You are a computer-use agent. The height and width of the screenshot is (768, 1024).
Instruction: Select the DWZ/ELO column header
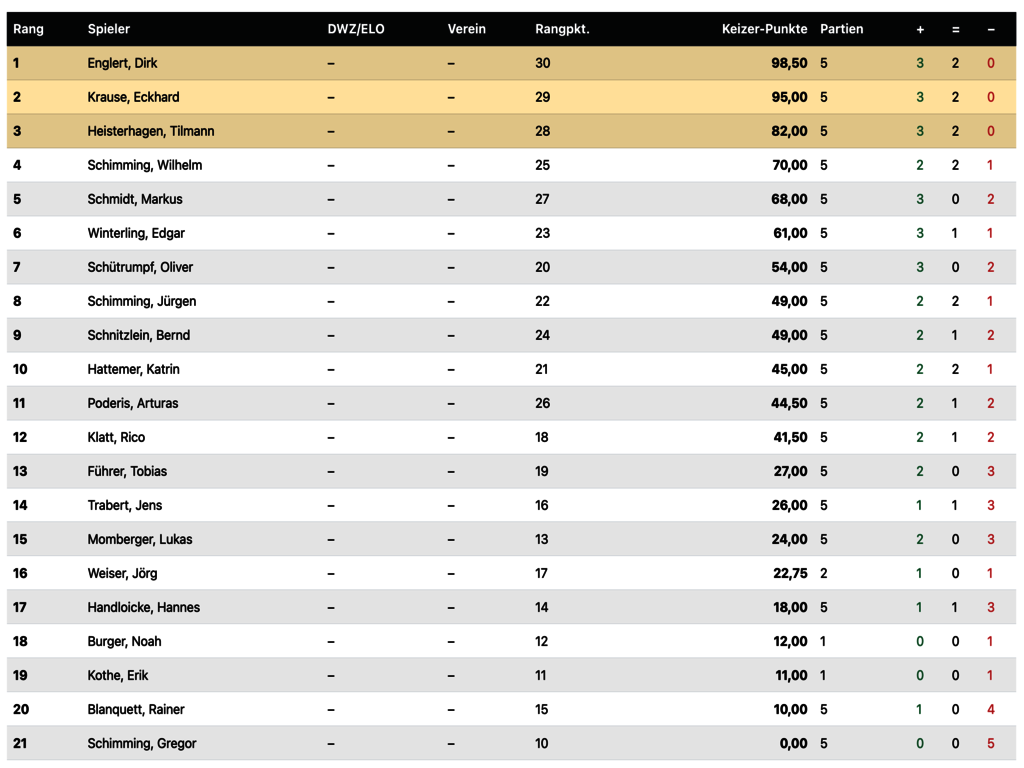[x=356, y=29]
